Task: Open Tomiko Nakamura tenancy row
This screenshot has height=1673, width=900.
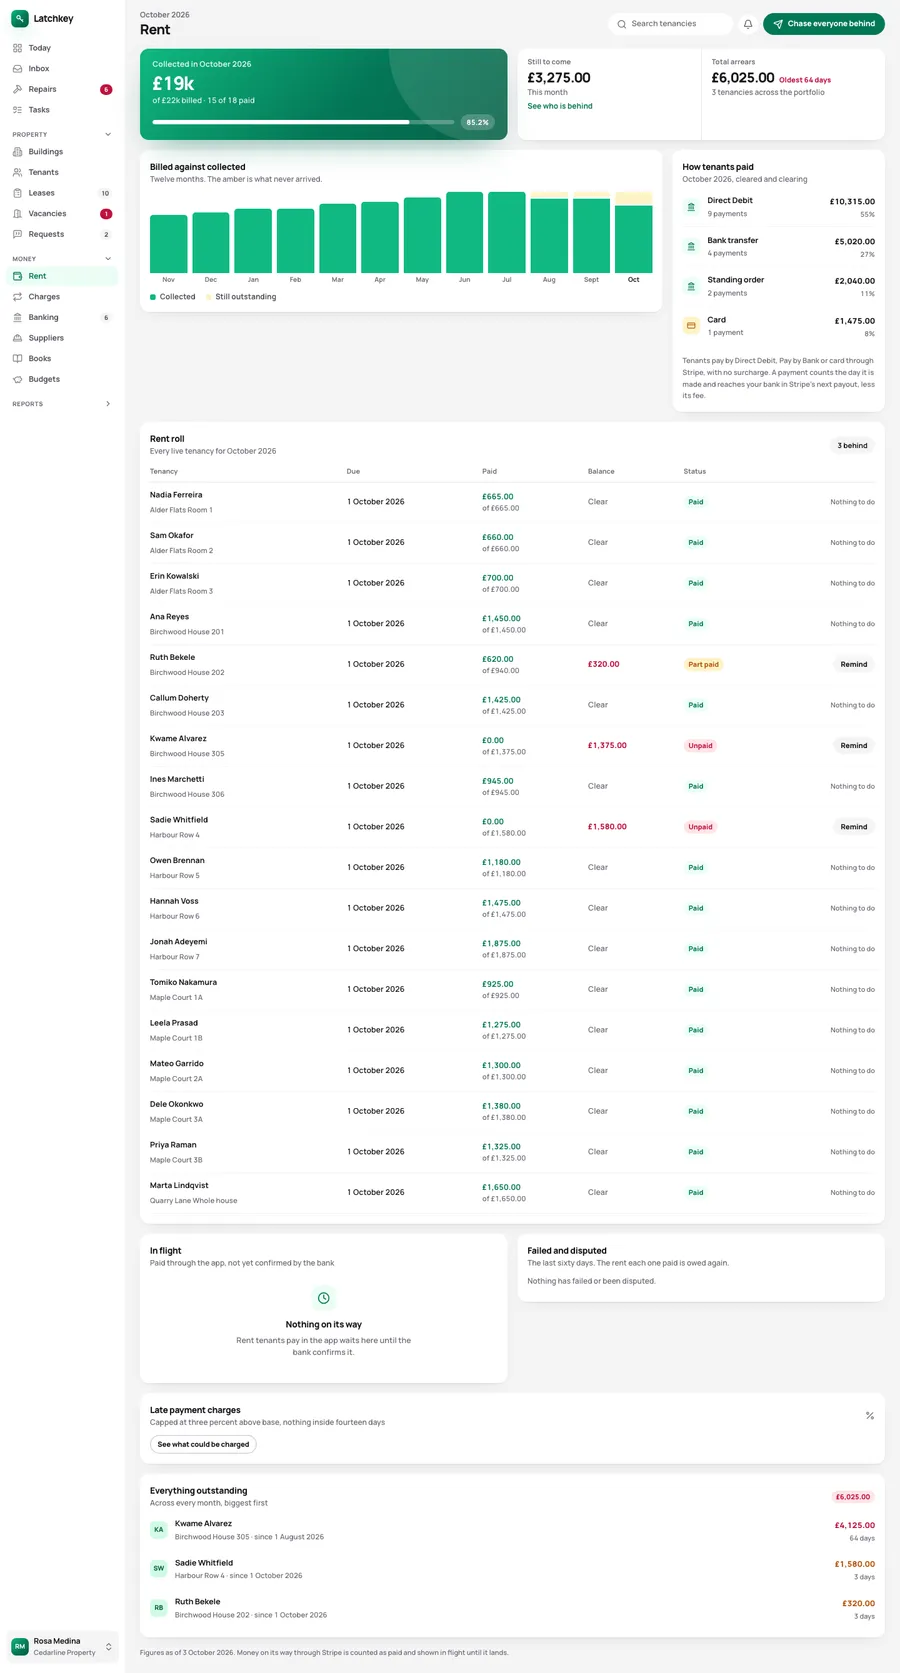Action: tap(512, 989)
